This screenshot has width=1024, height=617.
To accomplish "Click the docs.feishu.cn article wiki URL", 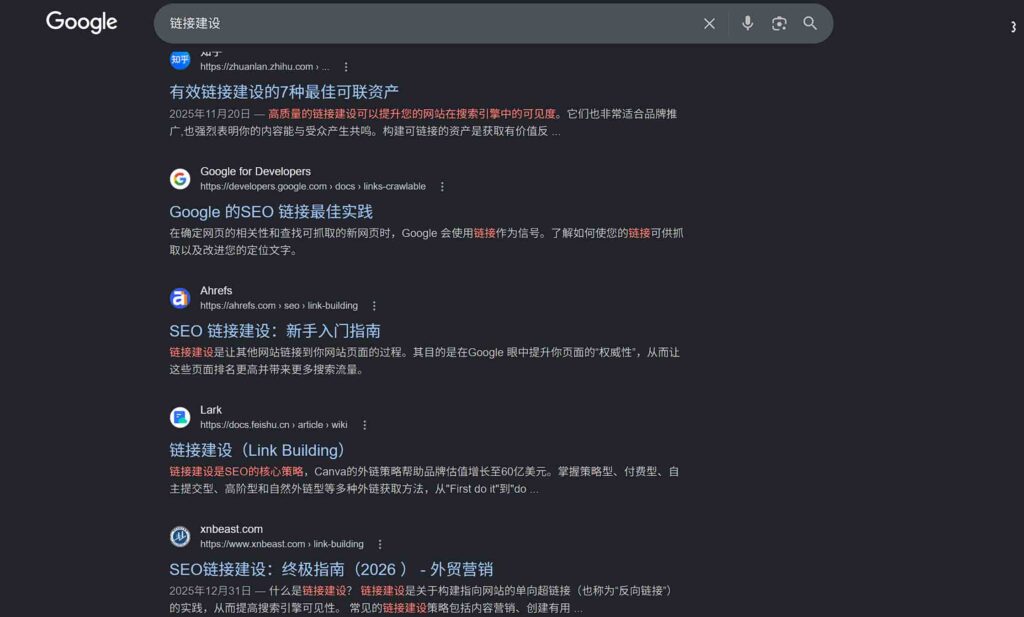I will pos(274,424).
